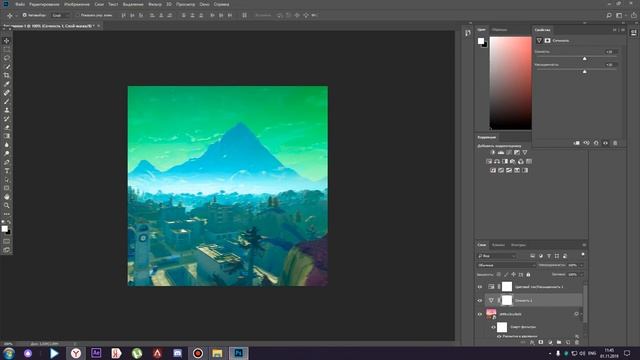Image resolution: width=640 pixels, height=360 pixels.
Task: Add a layer mask
Action: tap(541, 342)
